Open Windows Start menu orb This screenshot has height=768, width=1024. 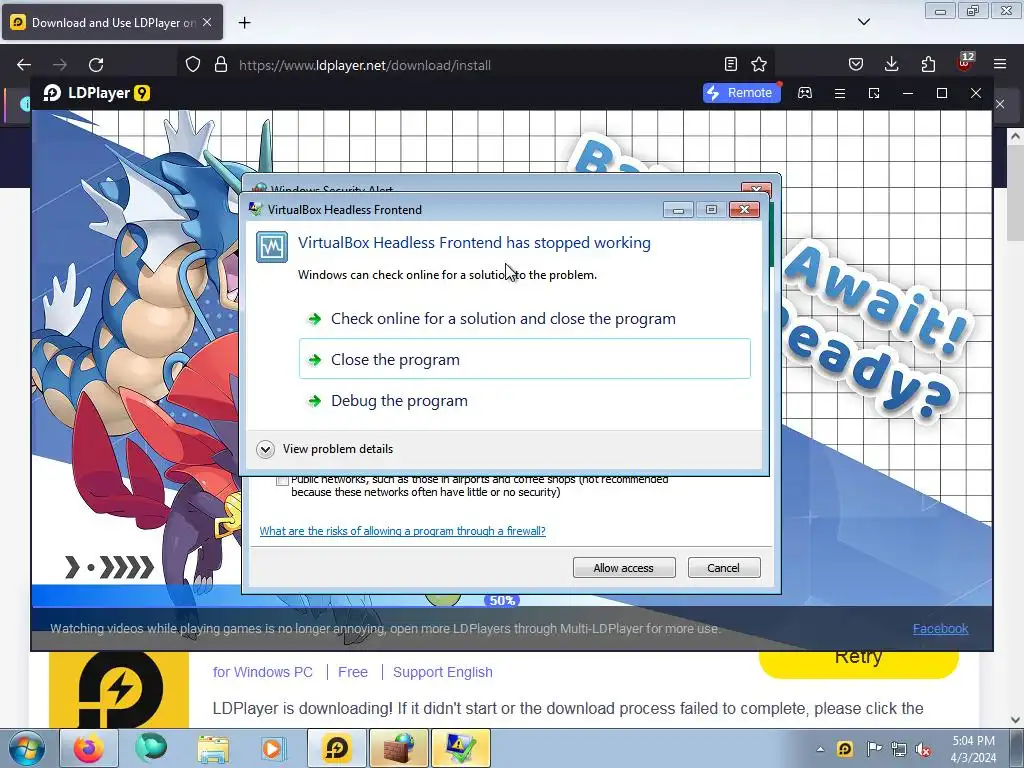(27, 748)
